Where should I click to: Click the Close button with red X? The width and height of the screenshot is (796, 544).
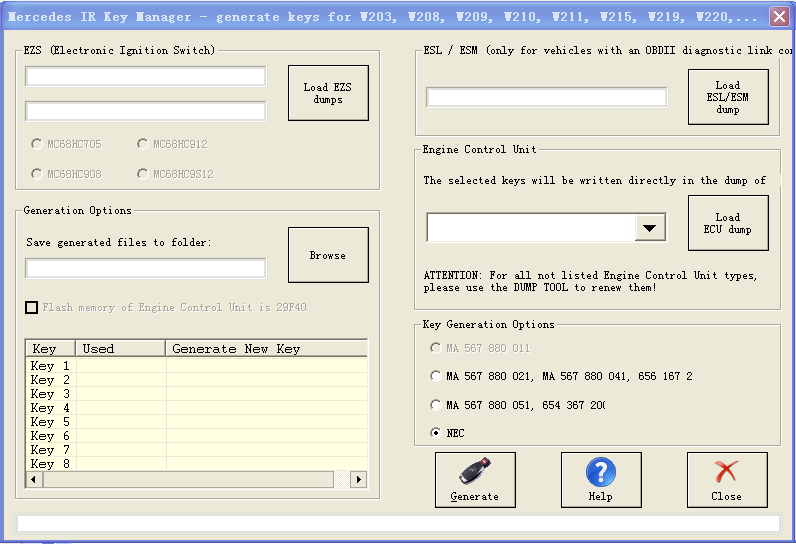(x=727, y=480)
